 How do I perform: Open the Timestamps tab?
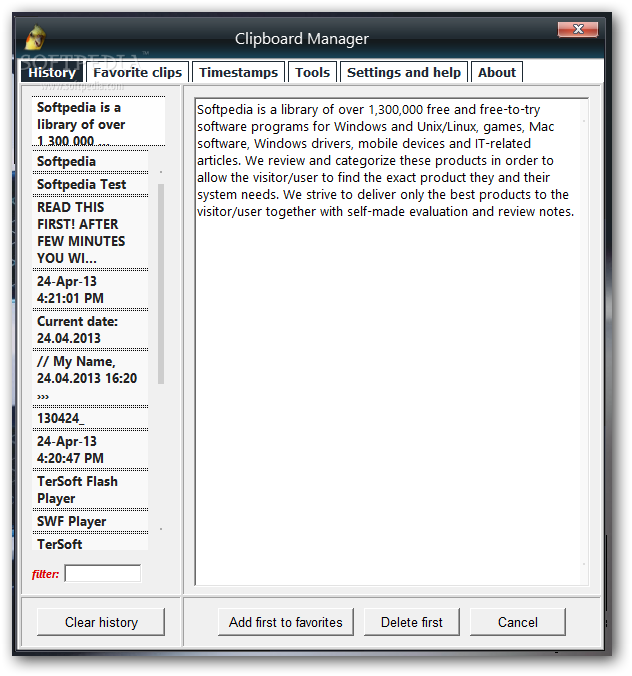pos(238,72)
